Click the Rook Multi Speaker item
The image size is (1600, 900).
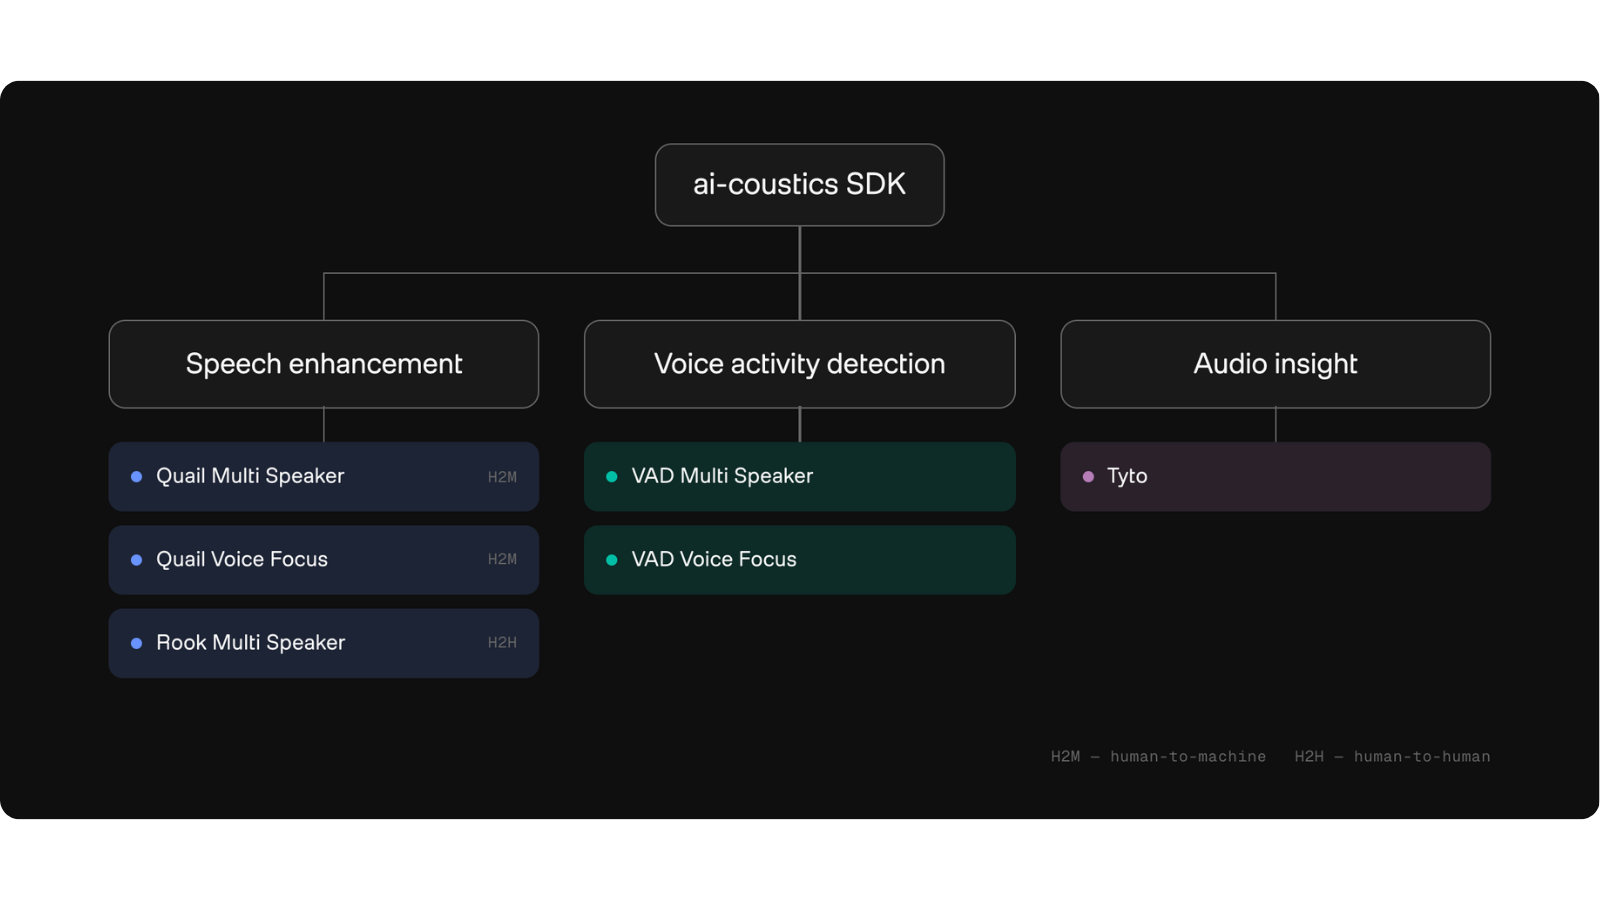tap(324, 643)
